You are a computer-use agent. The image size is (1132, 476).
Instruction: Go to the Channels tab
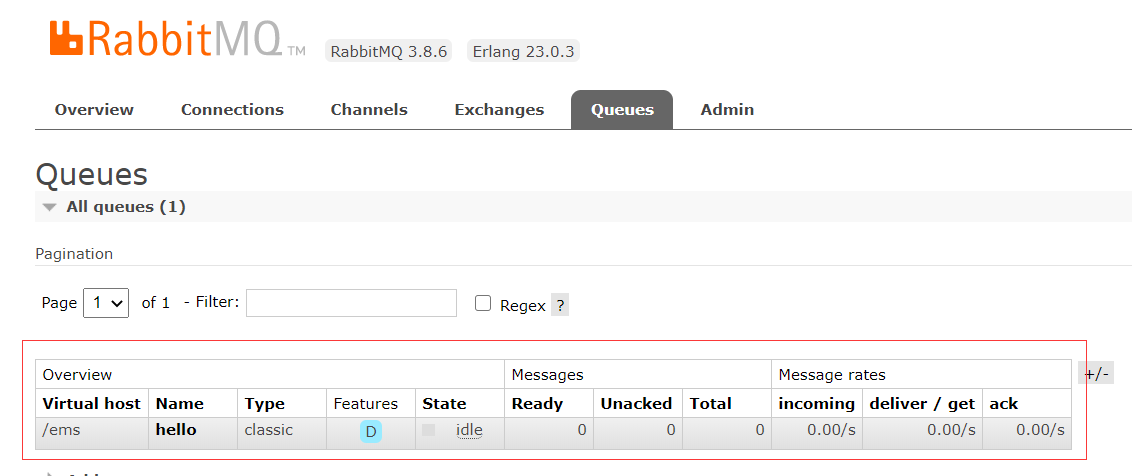point(369,110)
